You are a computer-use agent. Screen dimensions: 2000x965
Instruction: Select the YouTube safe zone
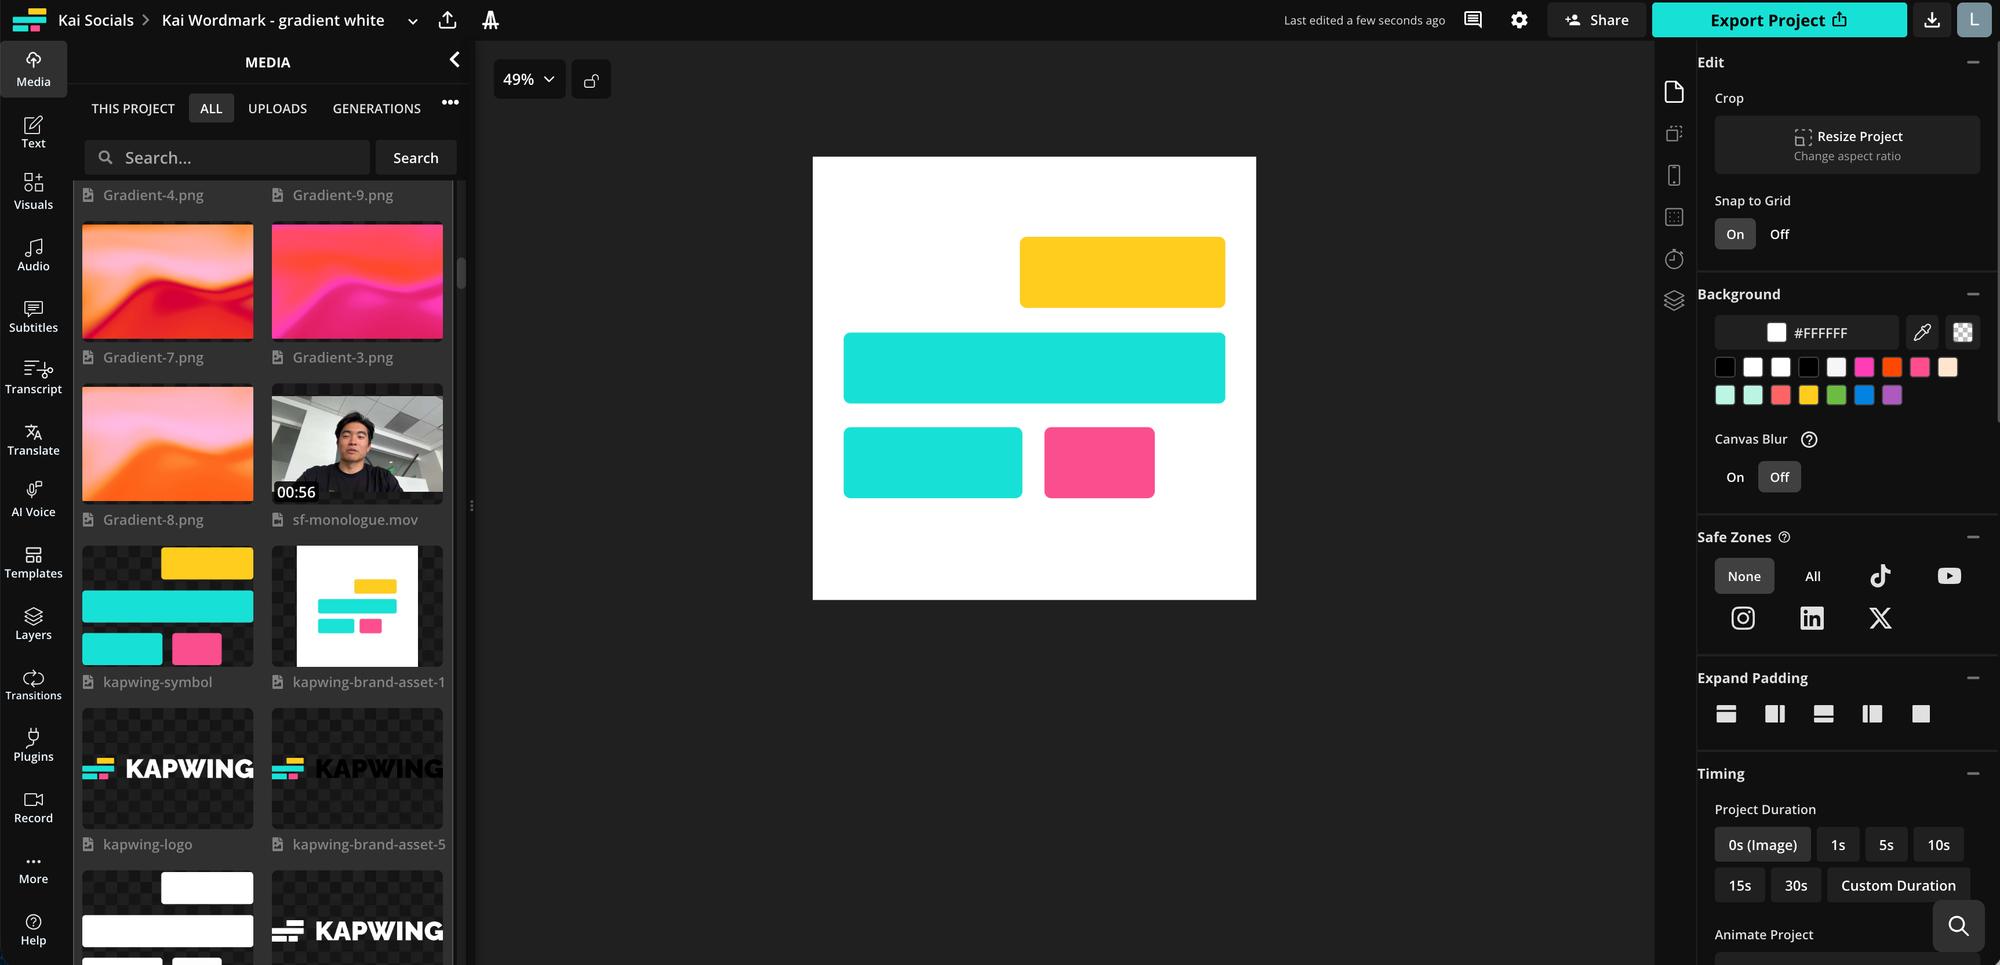tap(1949, 576)
